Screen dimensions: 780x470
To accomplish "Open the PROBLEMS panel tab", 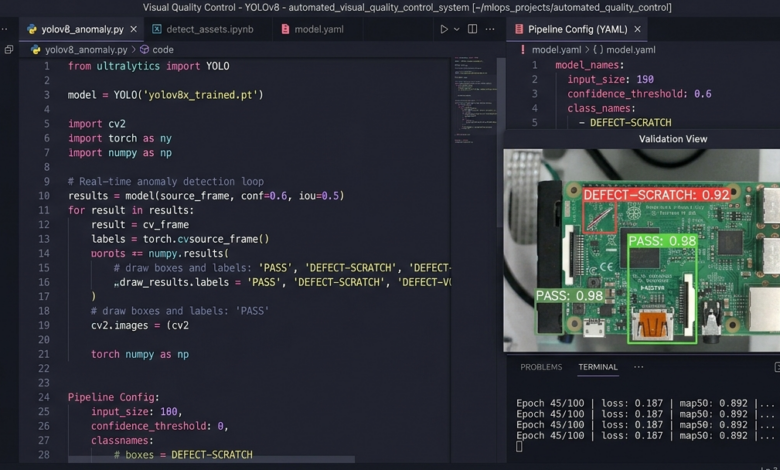I will click(x=541, y=367).
